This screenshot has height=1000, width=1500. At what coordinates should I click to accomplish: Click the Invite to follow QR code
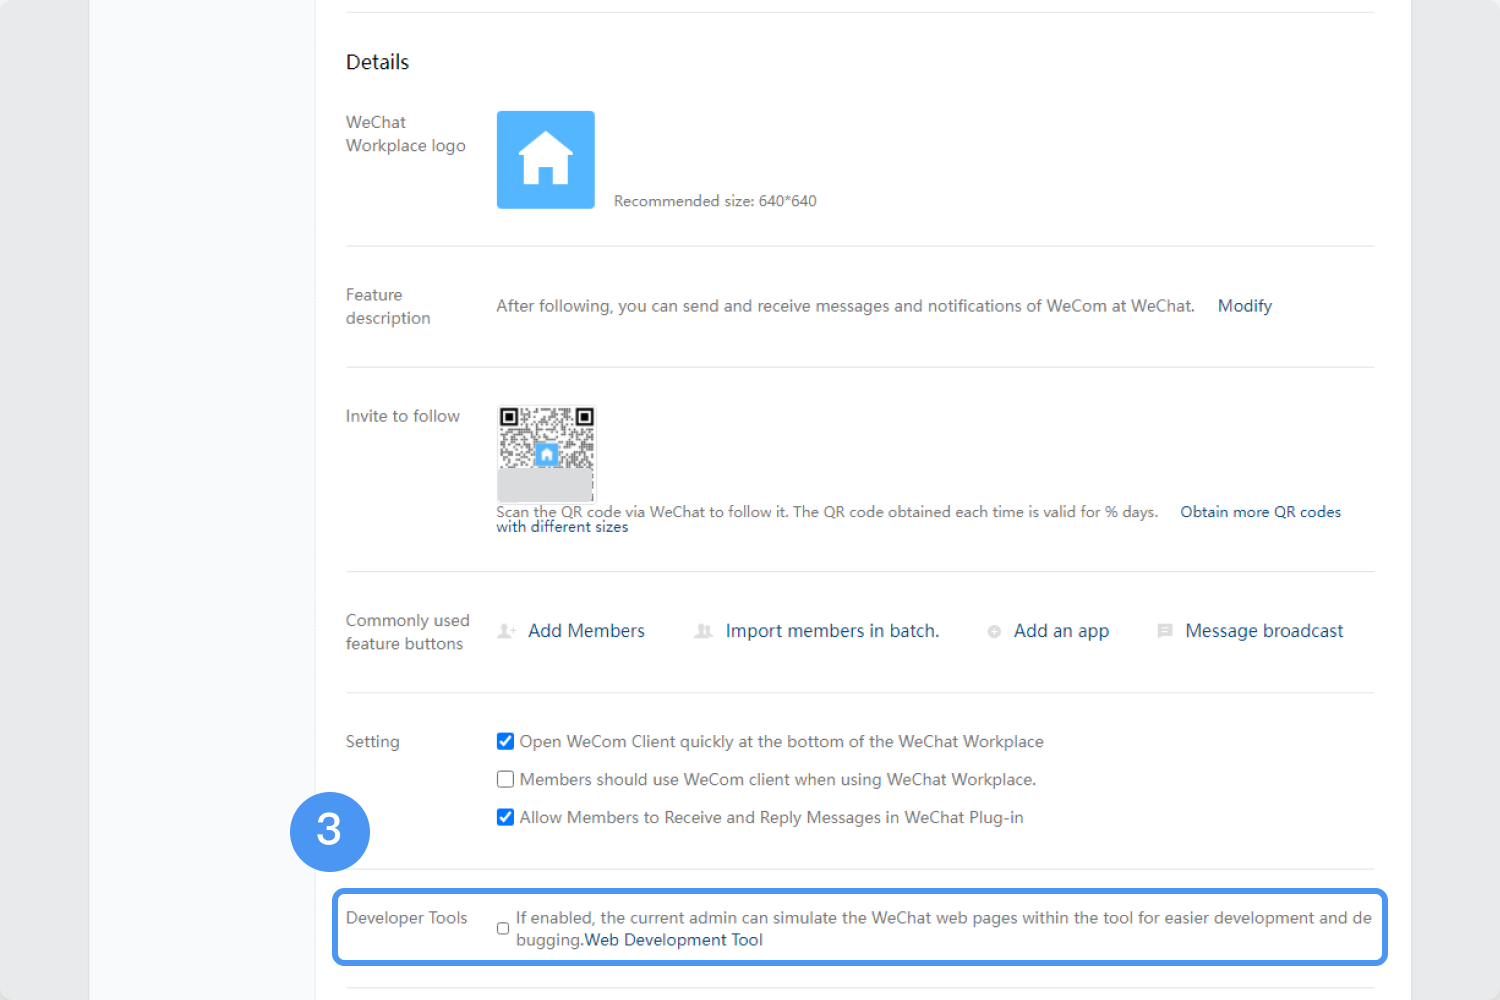point(546,453)
